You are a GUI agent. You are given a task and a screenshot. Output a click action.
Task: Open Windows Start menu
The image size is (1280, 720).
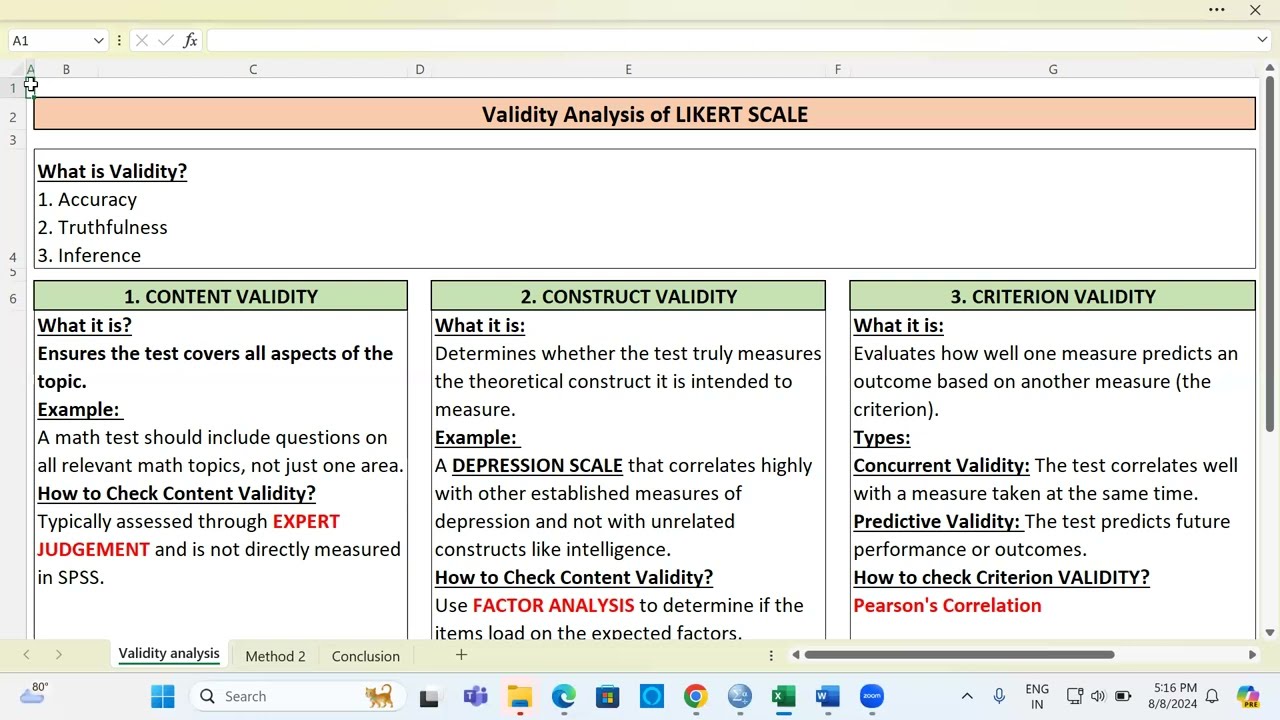[x=162, y=696]
